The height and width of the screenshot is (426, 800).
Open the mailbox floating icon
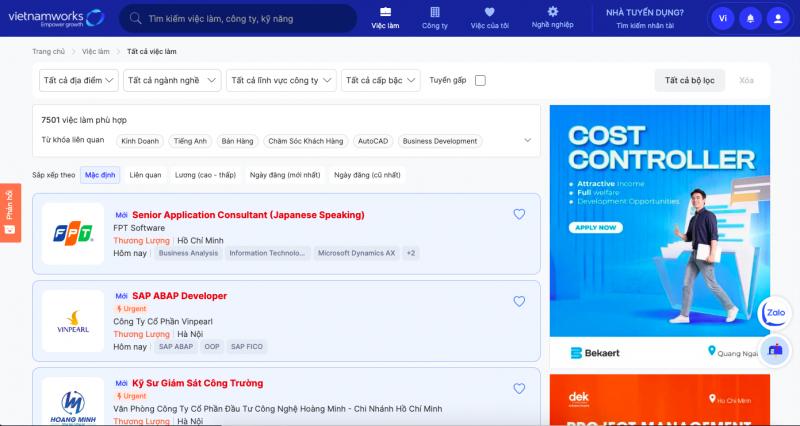click(x=775, y=350)
